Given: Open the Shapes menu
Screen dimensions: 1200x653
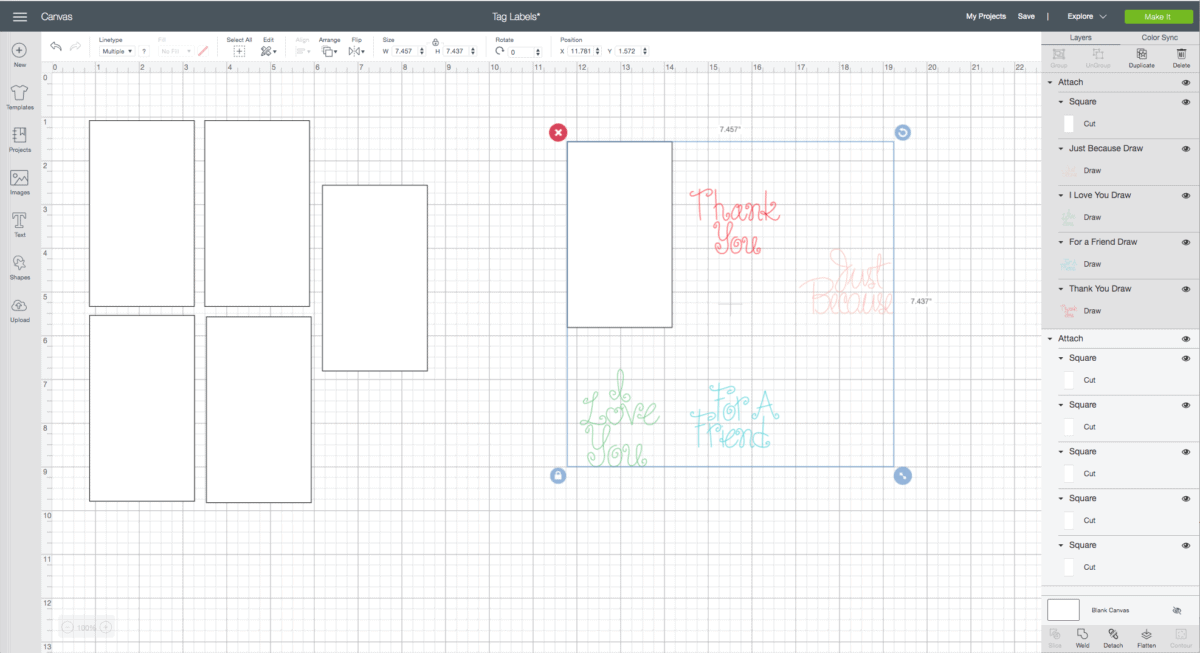Looking at the screenshot, I should pos(19,266).
